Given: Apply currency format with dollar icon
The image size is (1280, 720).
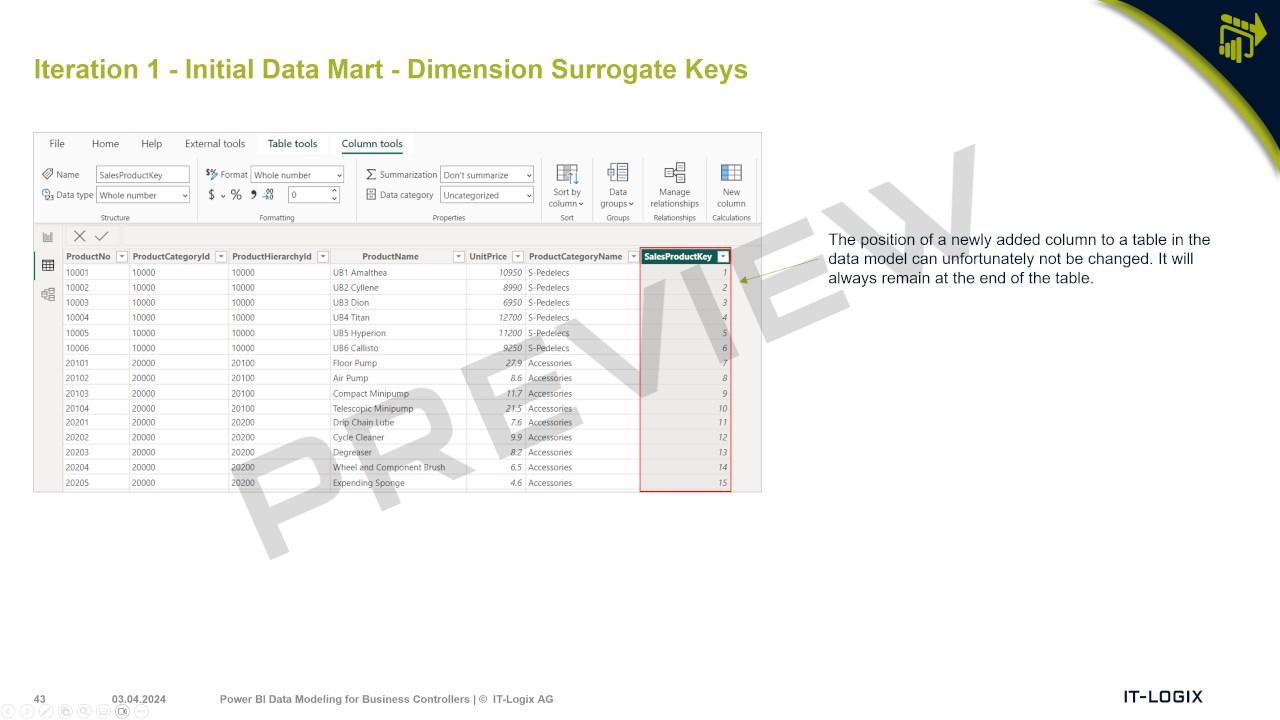Looking at the screenshot, I should point(212,195).
